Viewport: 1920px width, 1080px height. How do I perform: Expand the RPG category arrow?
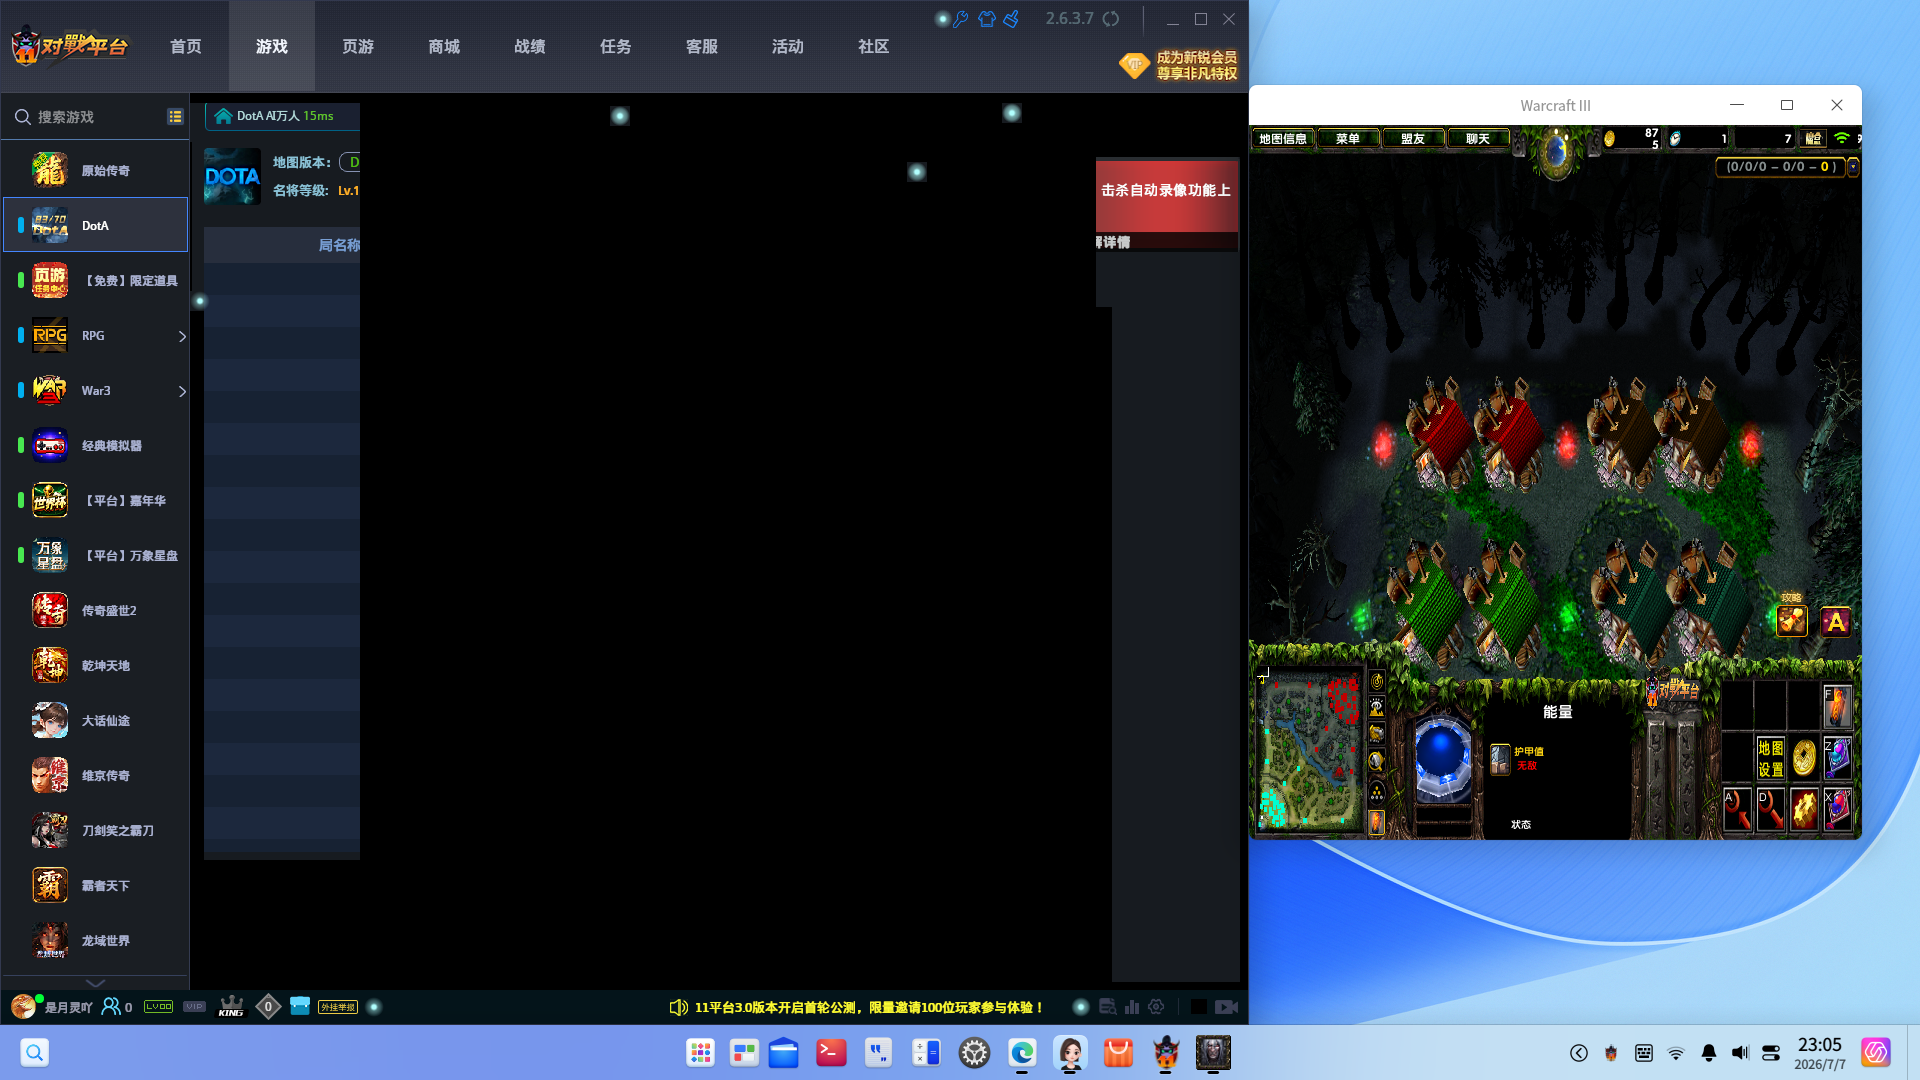point(182,336)
